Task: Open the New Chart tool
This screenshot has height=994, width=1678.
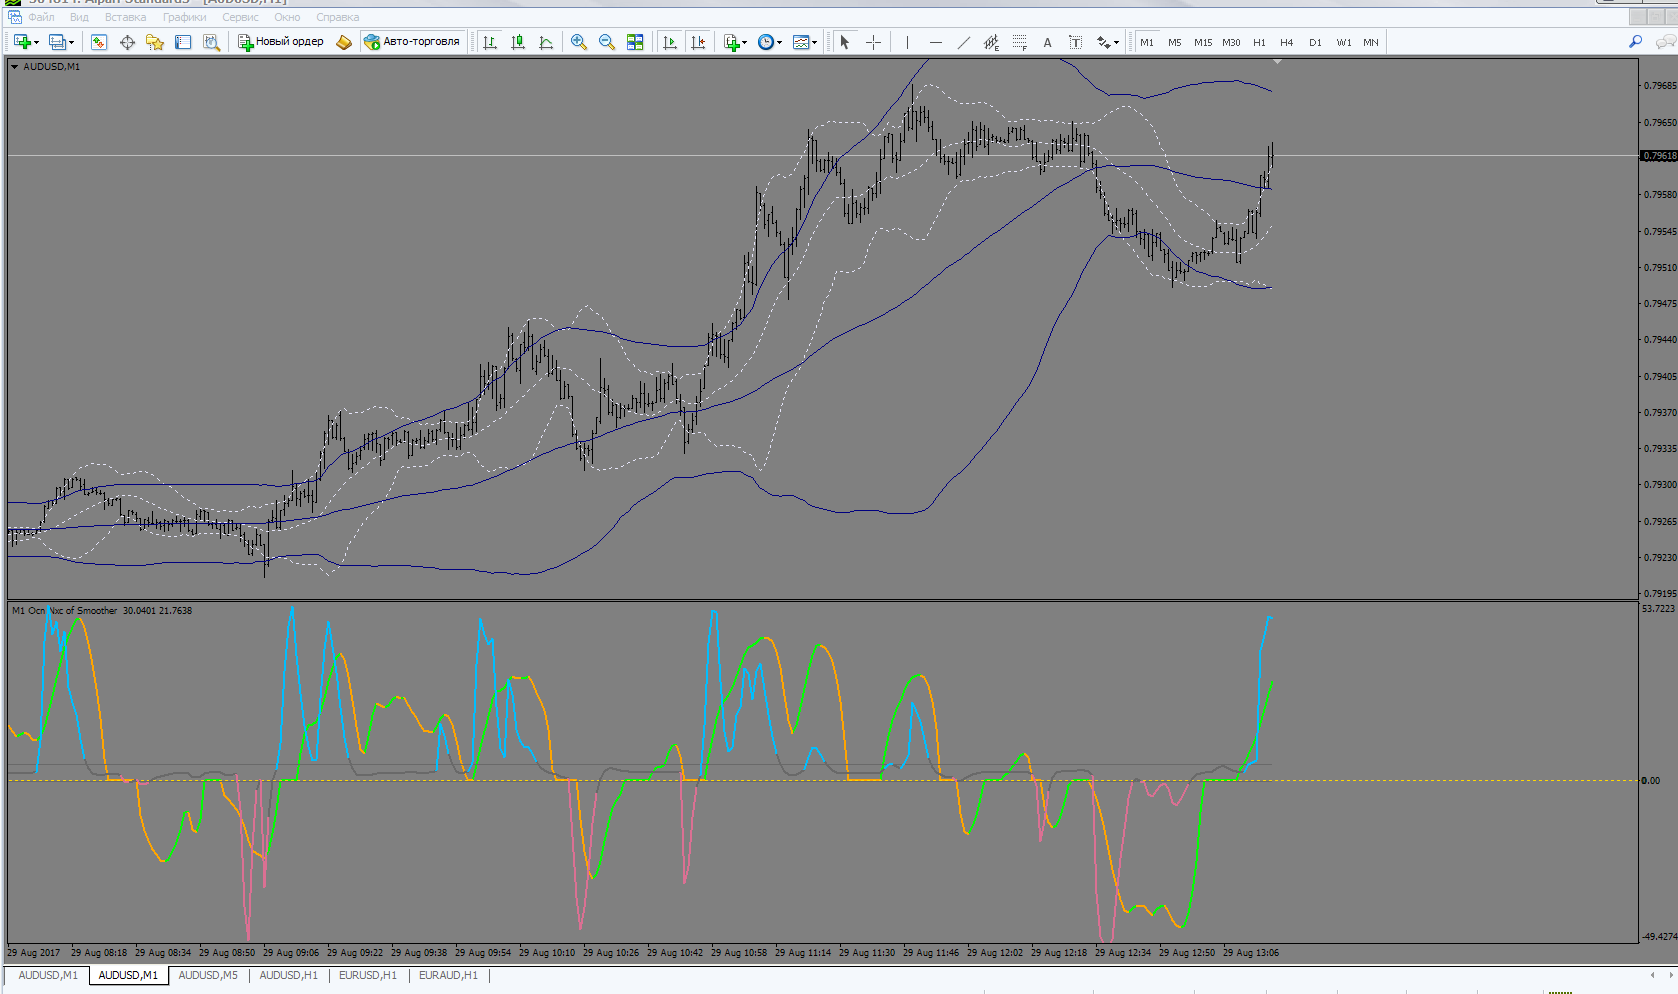Action: coord(21,42)
